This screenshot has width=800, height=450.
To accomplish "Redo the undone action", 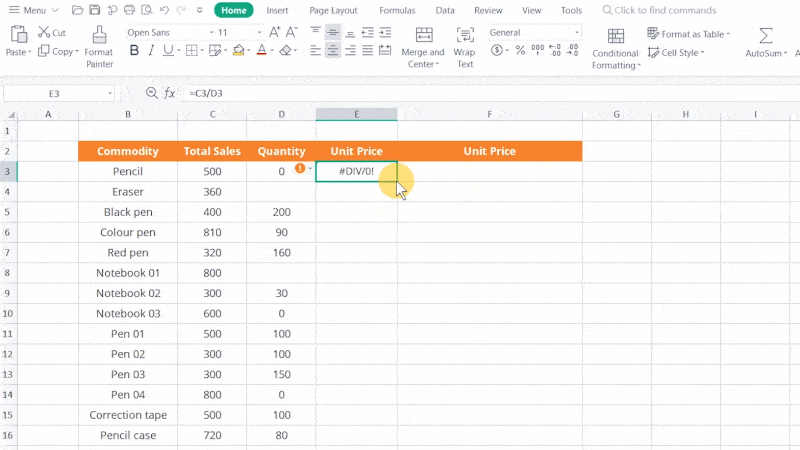I will [181, 10].
